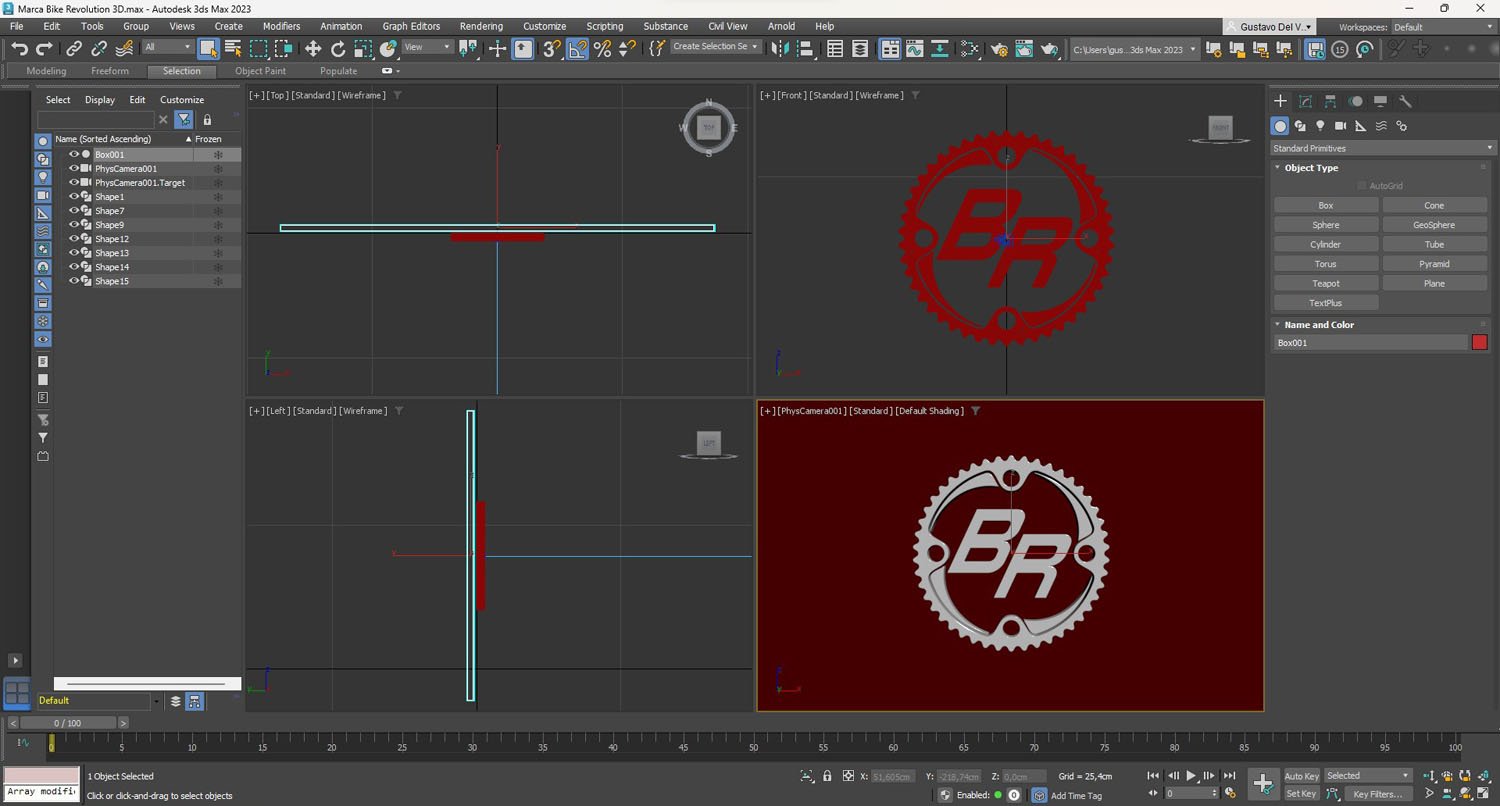Screen dimensions: 1500x806
Task: Click the TextPlus button
Action: (x=1326, y=303)
